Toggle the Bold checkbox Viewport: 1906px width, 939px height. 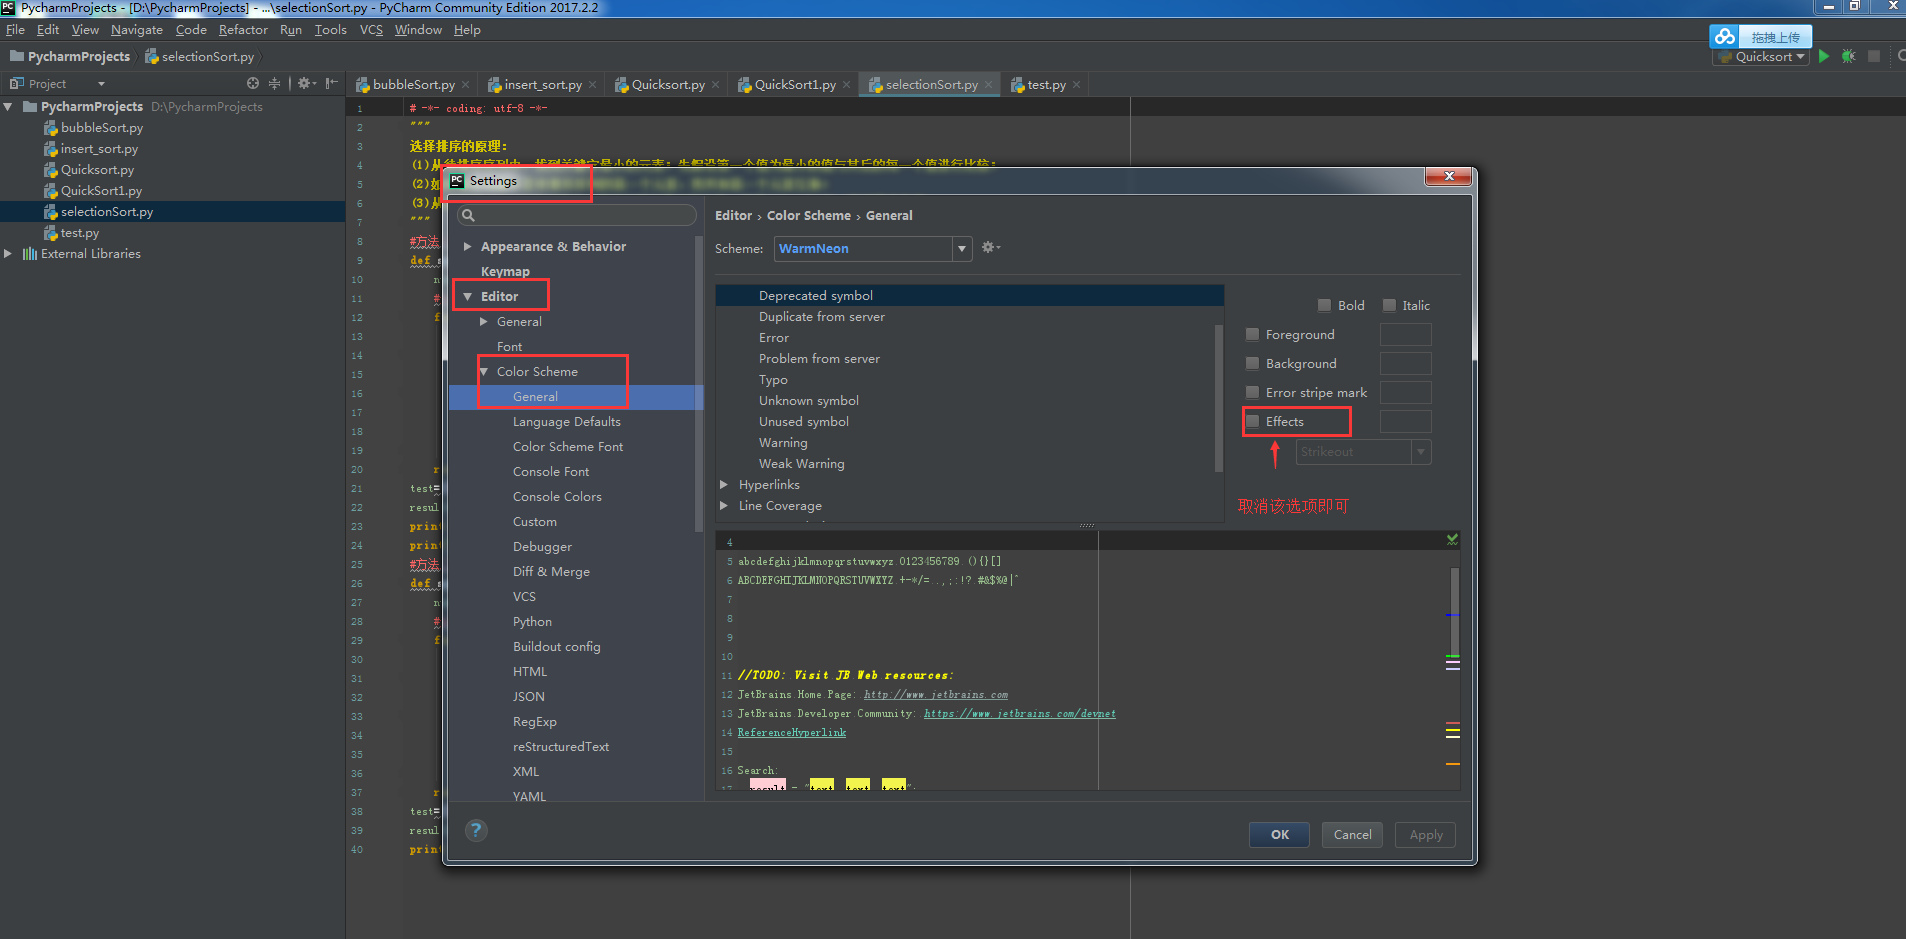click(1324, 305)
